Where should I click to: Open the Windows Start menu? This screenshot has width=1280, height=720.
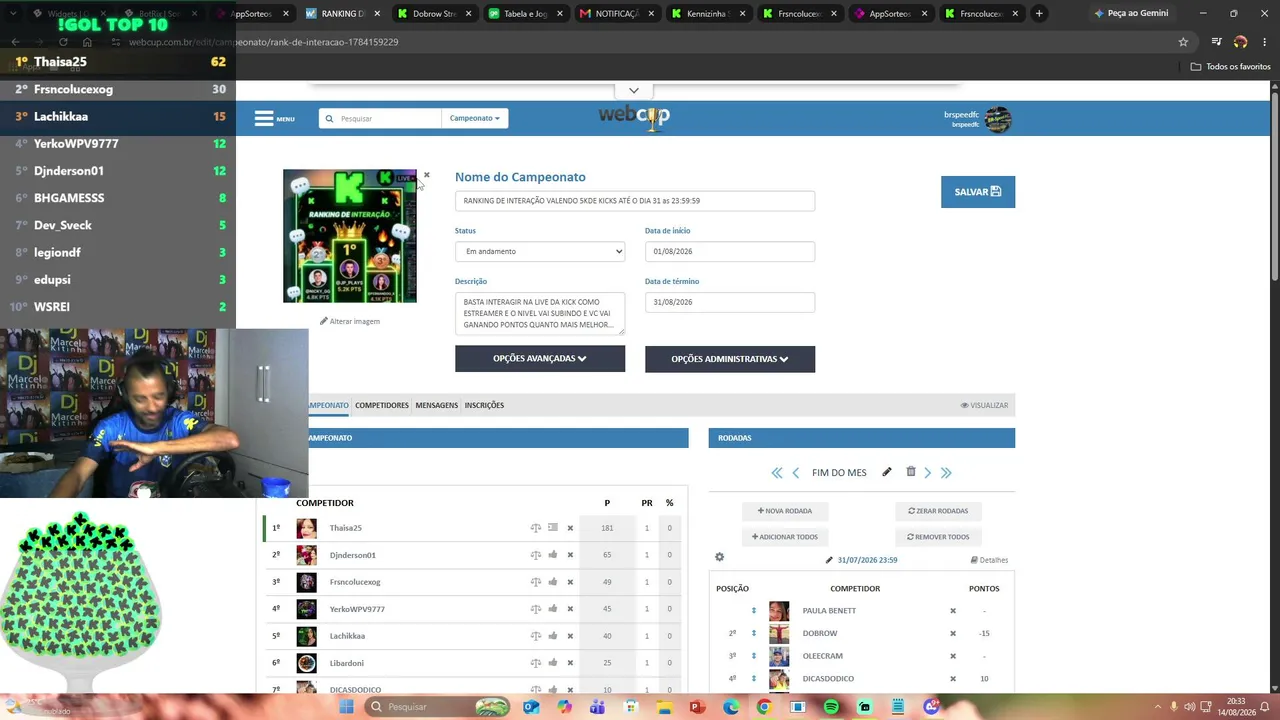pos(346,707)
